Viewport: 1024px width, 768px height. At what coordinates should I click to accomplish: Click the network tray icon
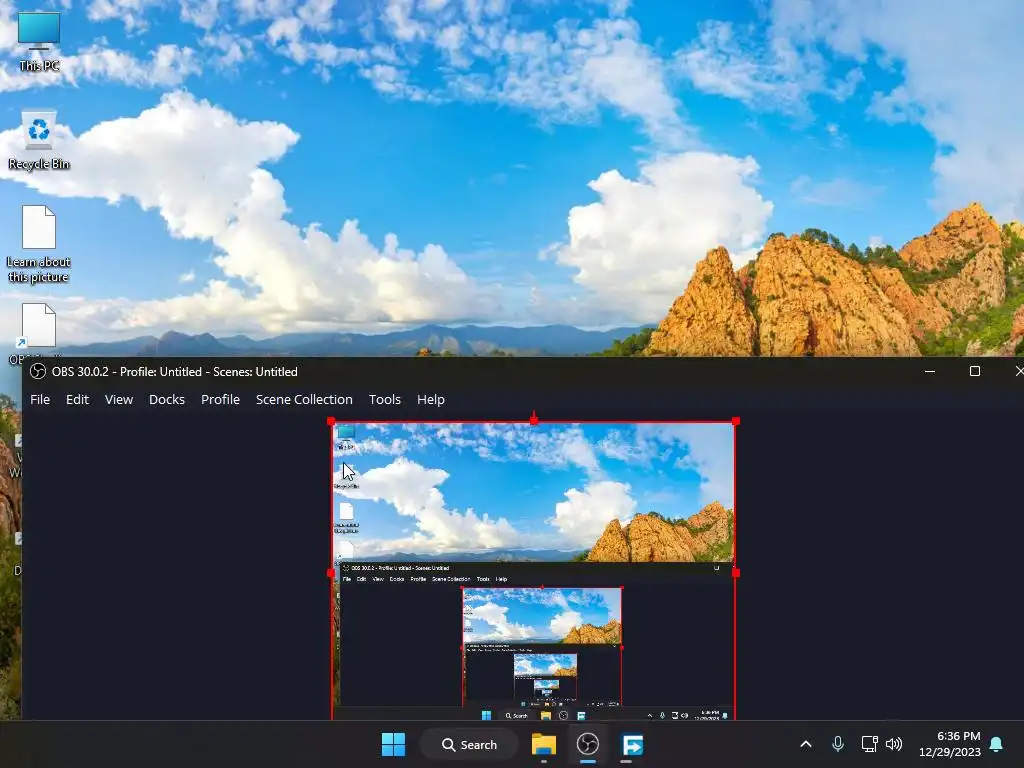[x=869, y=744]
